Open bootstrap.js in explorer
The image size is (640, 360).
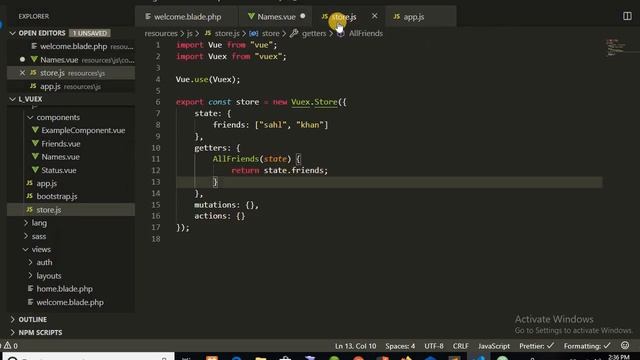point(57,196)
